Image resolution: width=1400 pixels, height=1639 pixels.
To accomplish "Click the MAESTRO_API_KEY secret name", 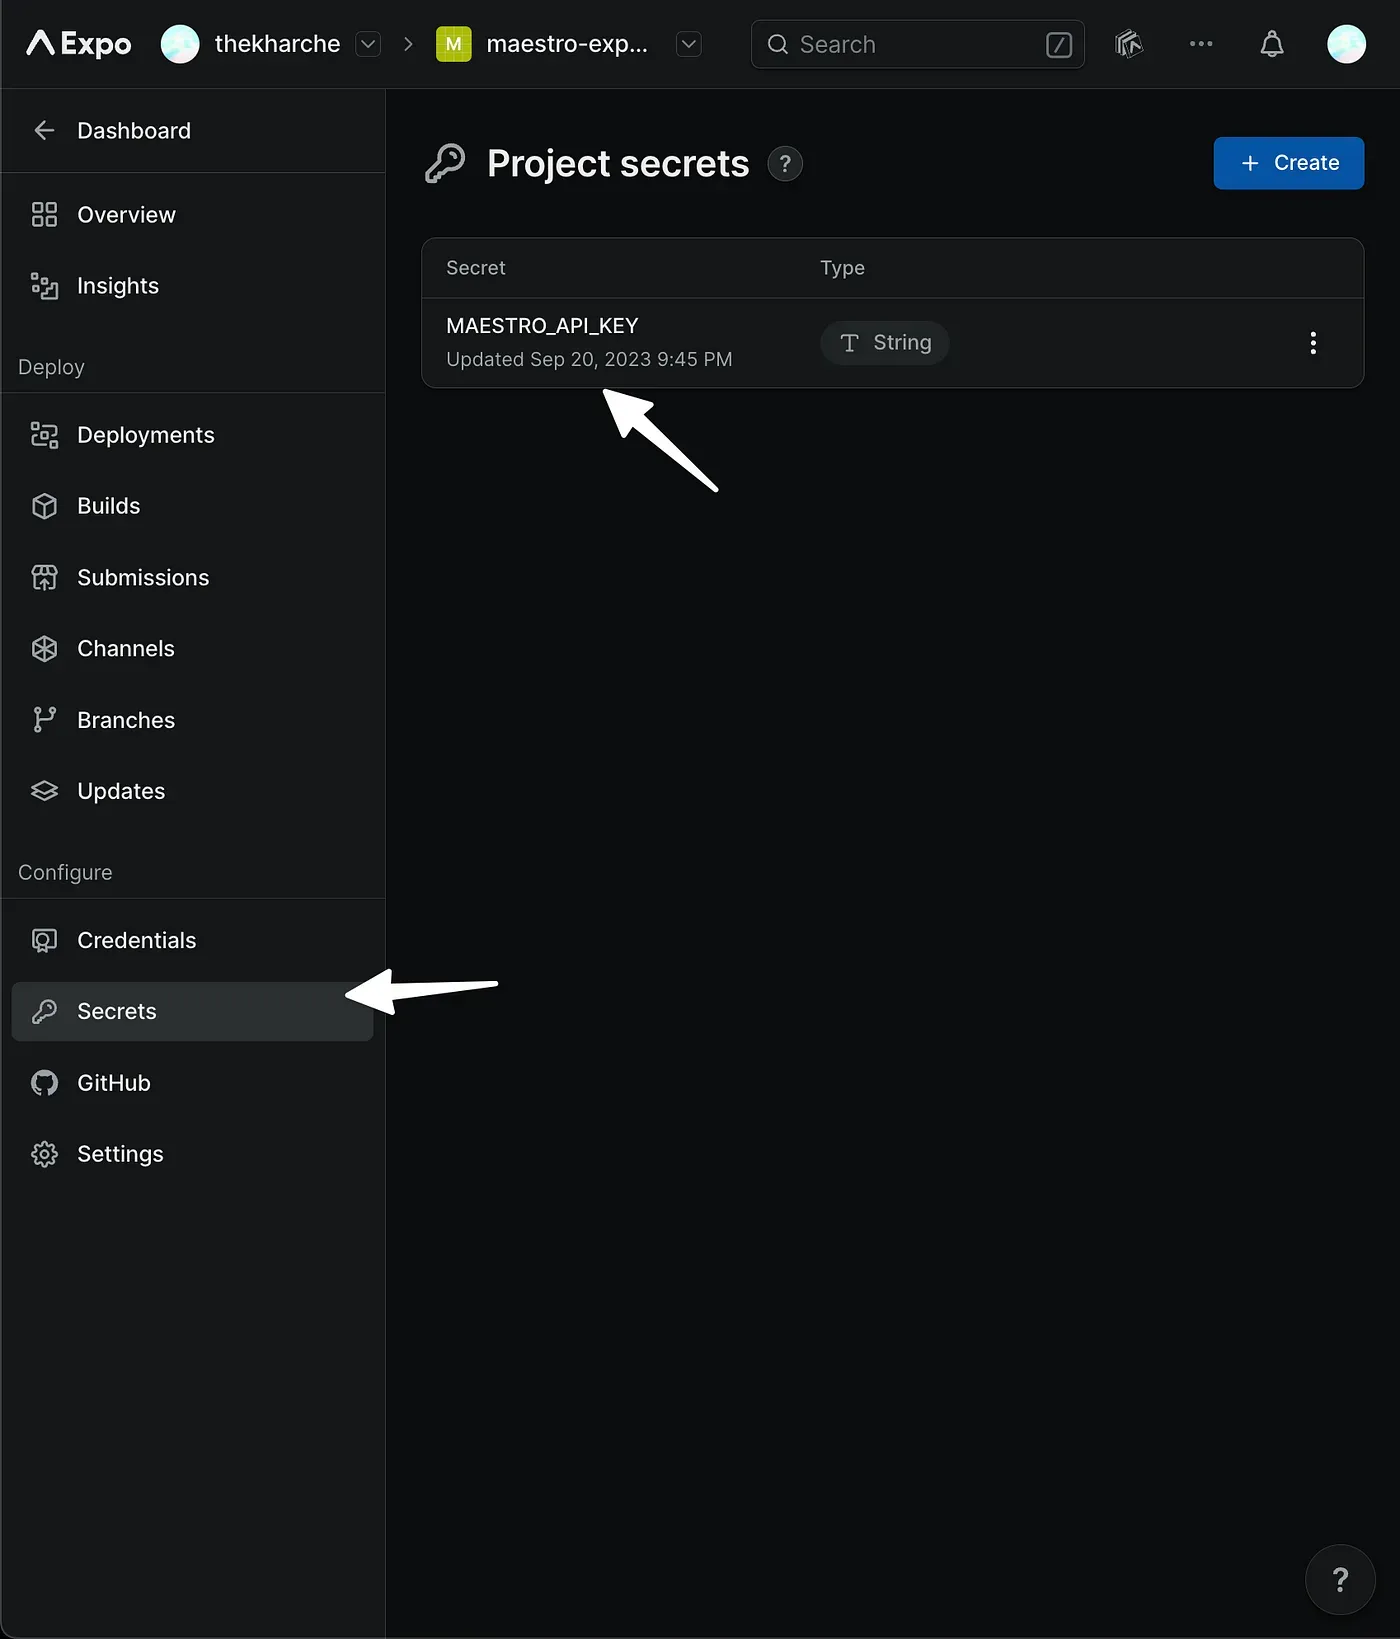I will pyautogui.click(x=542, y=326).
